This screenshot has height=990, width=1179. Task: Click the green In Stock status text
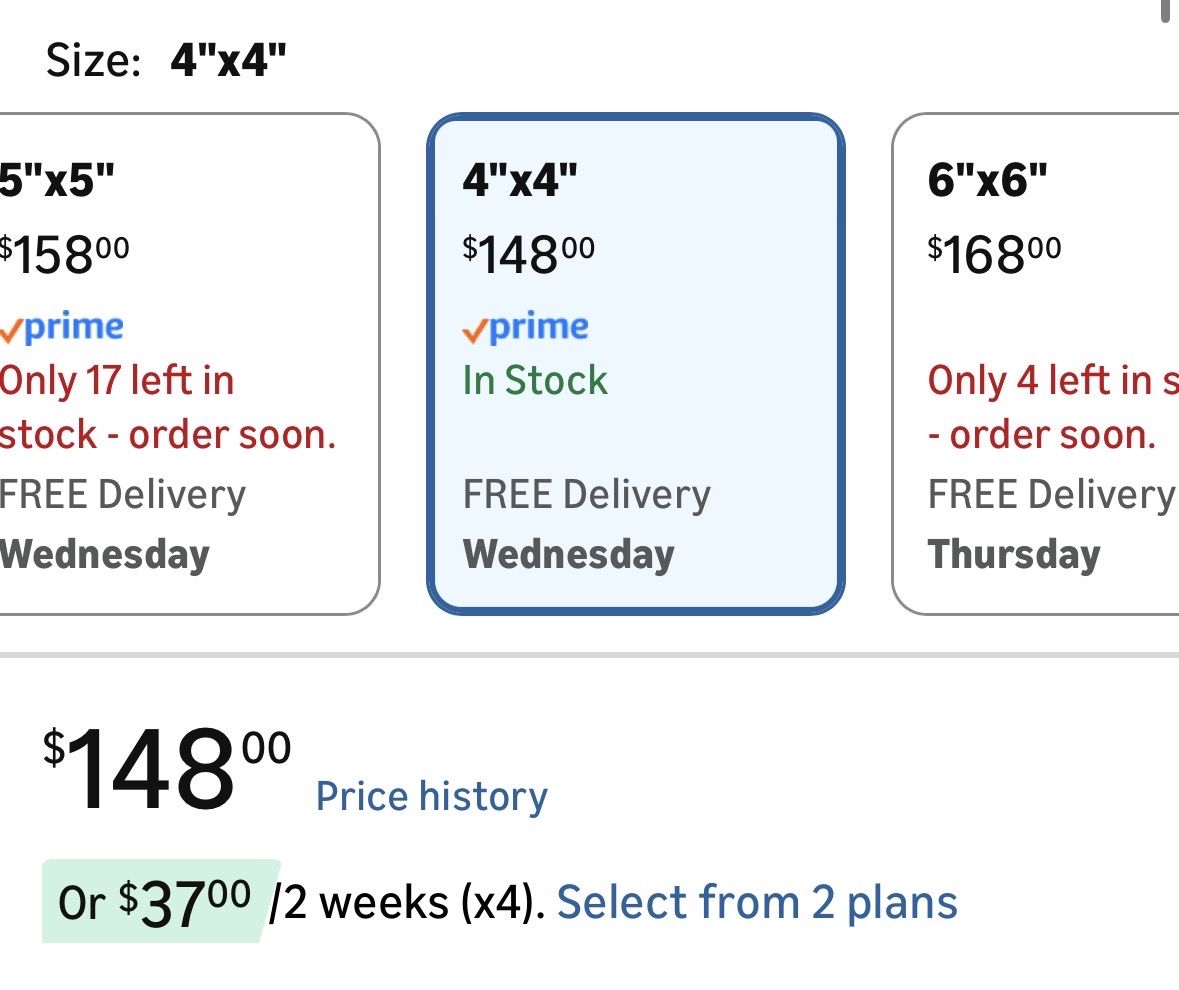[535, 381]
